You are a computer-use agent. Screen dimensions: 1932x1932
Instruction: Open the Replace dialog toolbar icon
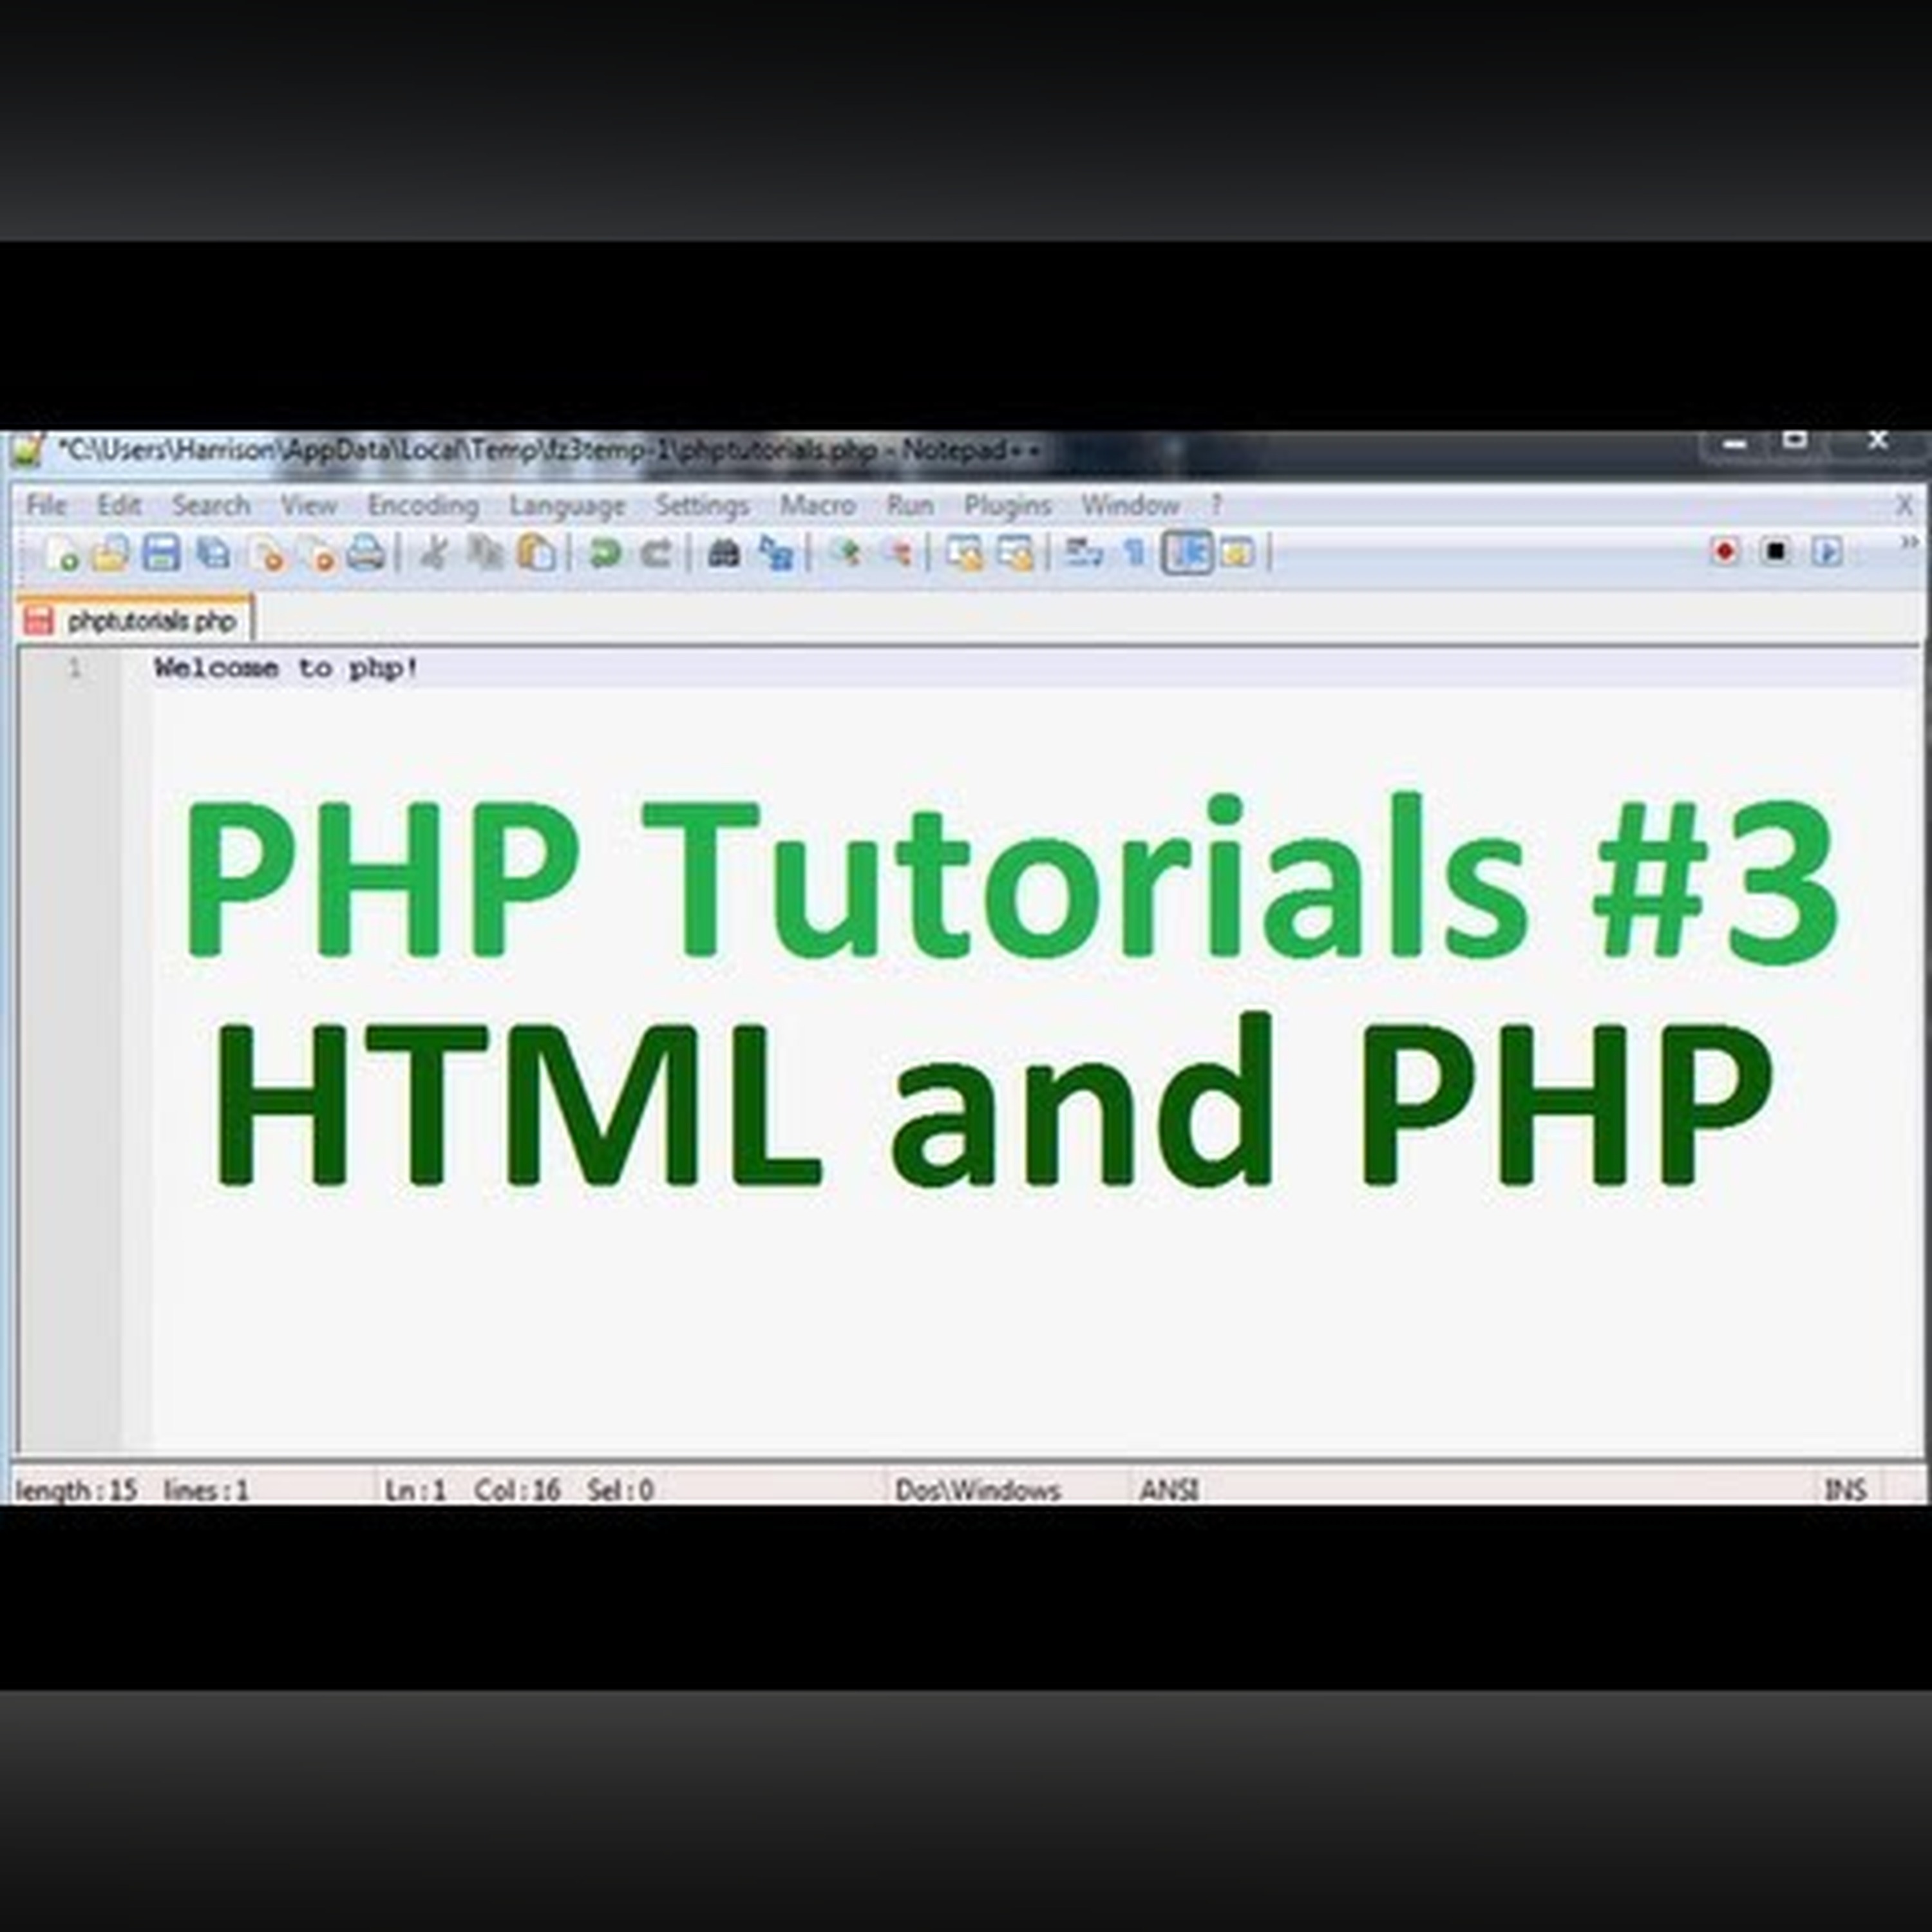click(x=776, y=553)
